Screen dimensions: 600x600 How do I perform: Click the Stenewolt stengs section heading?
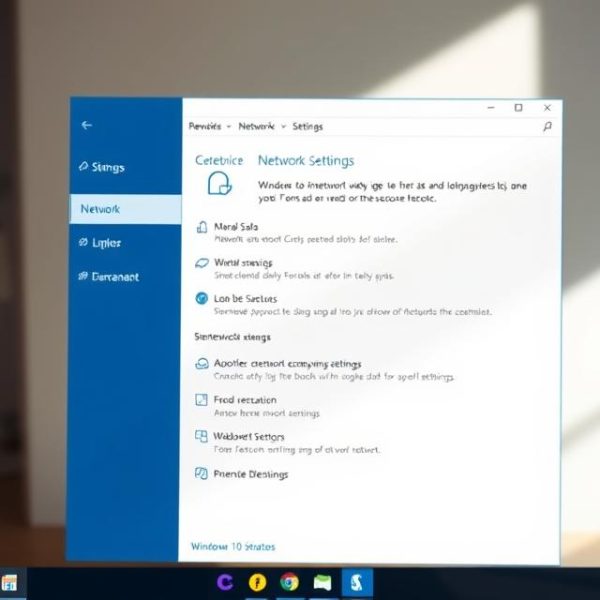(232, 337)
